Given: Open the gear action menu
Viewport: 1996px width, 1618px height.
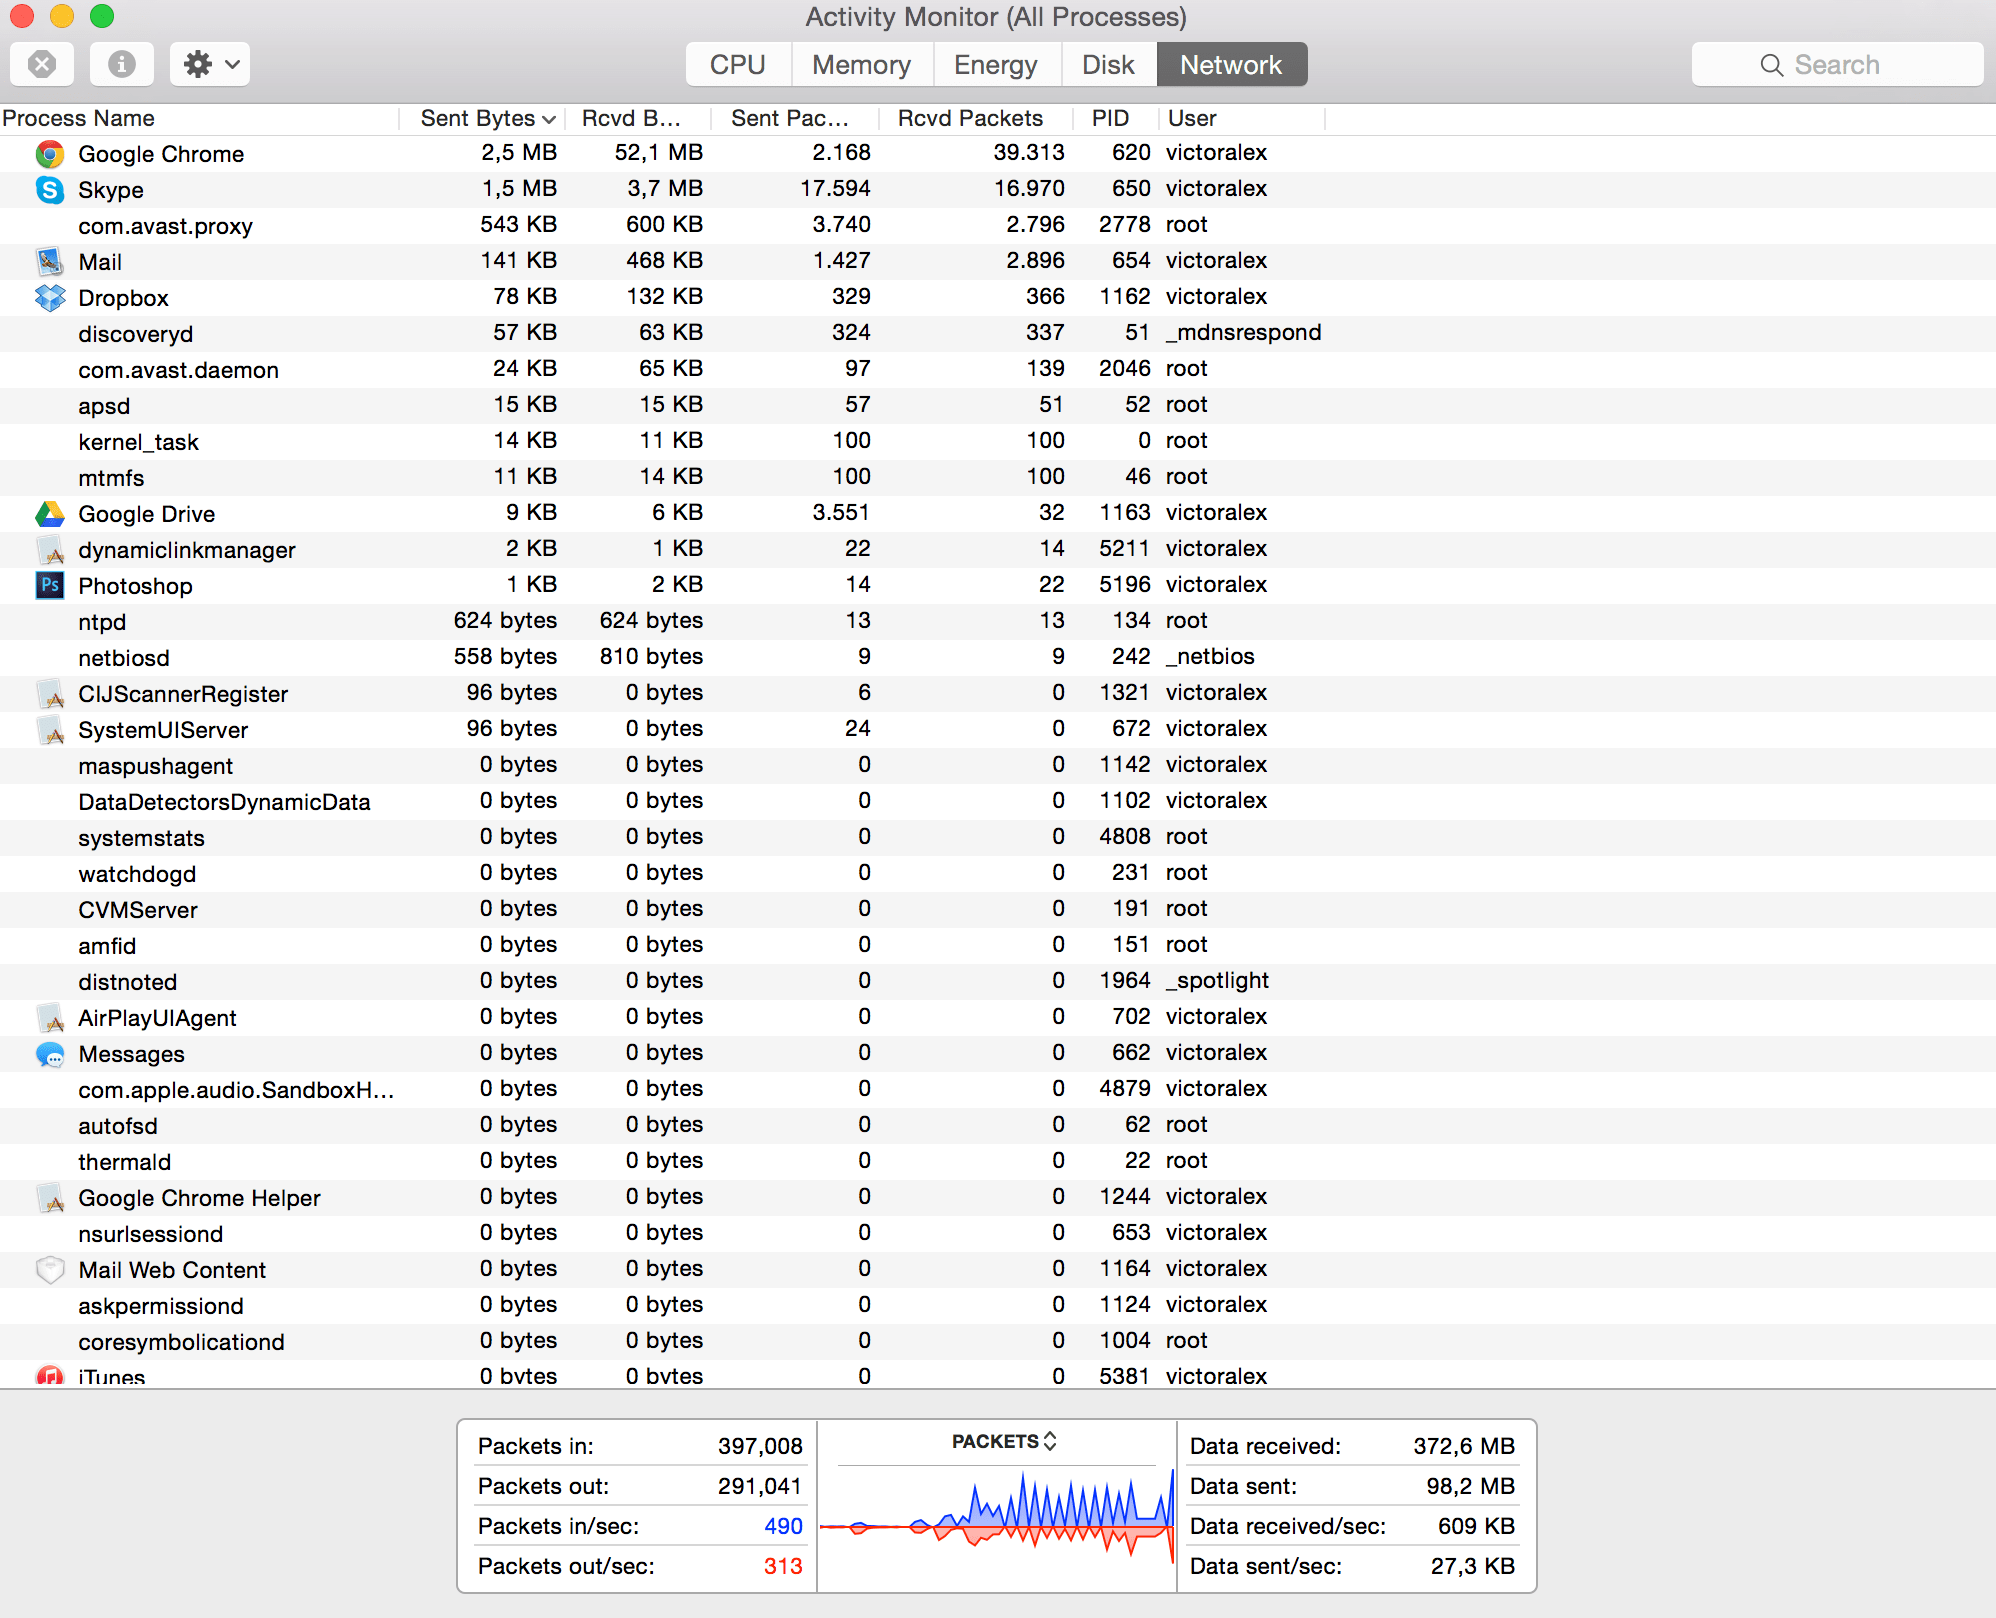Looking at the screenshot, I should click(x=209, y=63).
